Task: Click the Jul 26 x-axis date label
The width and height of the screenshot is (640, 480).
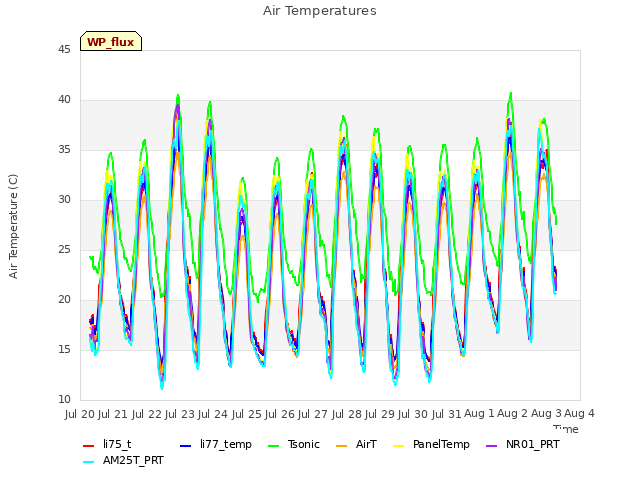Action: tap(280, 414)
